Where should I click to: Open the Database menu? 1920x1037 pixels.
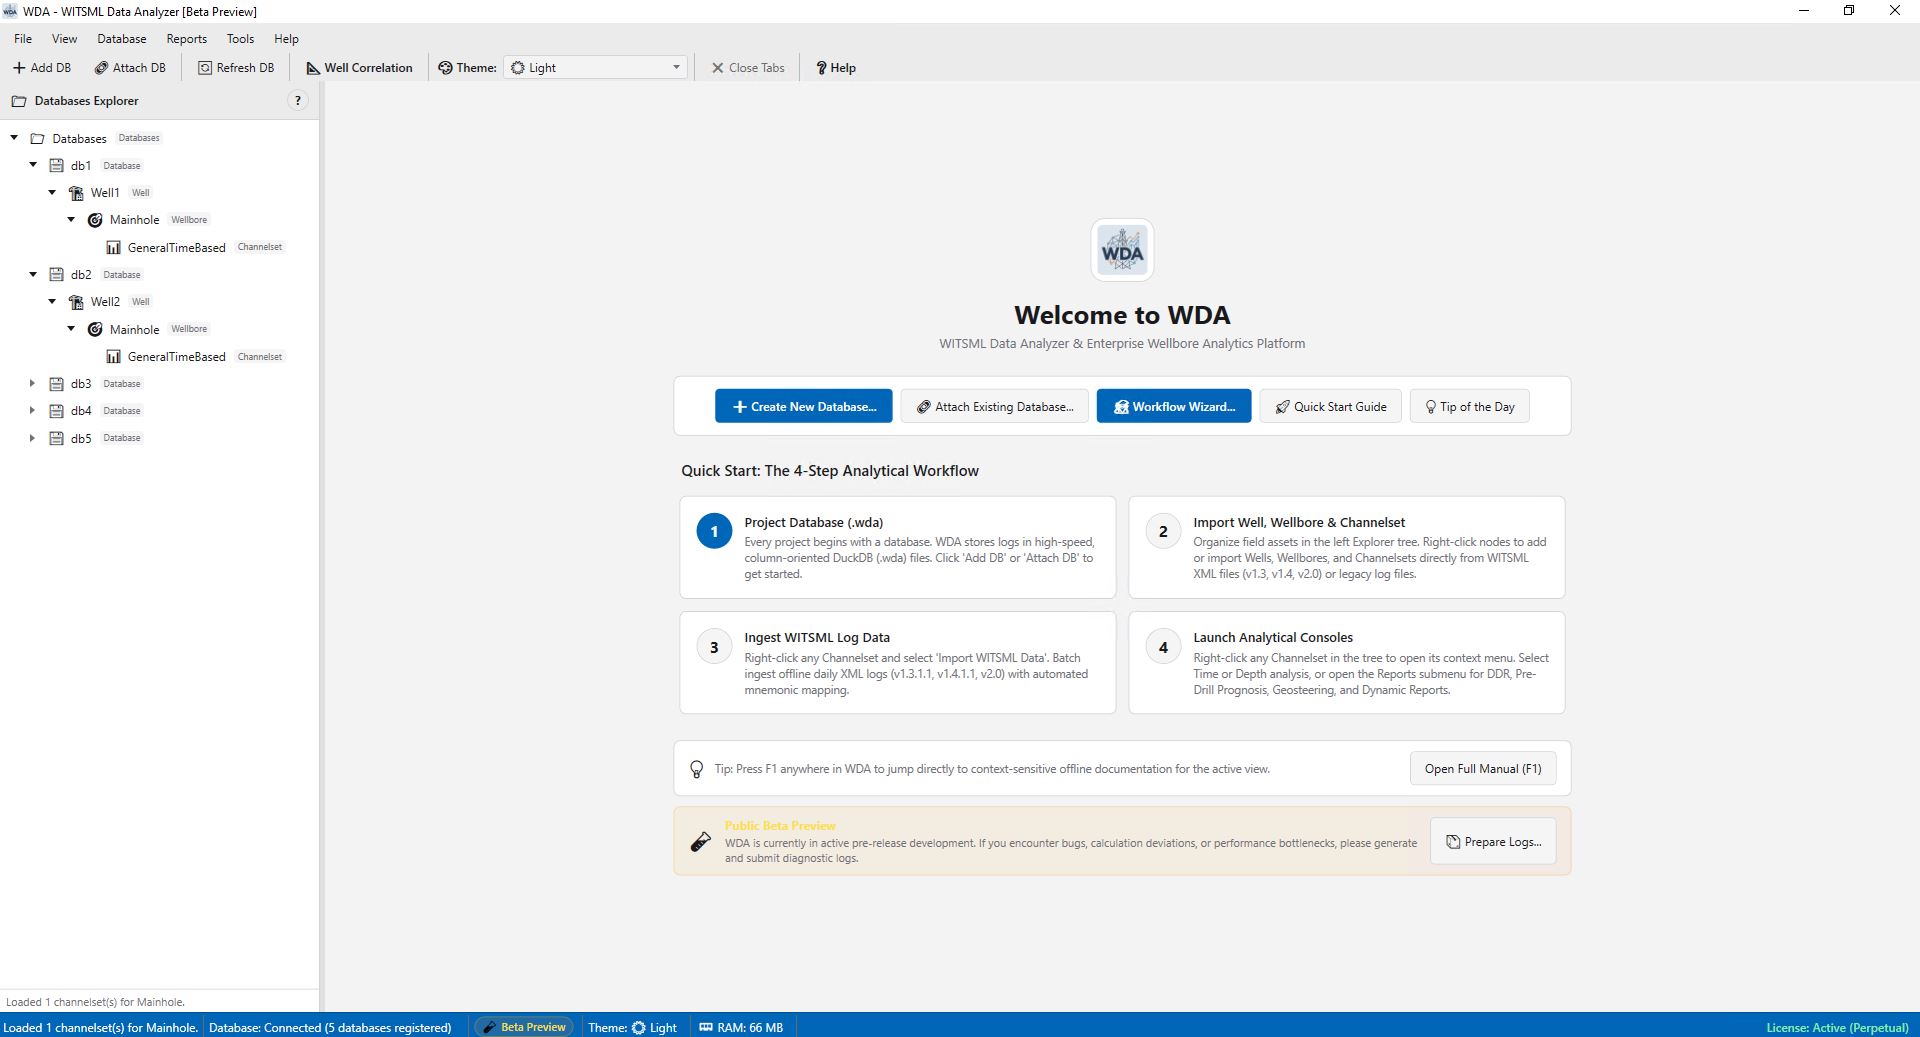122,39
